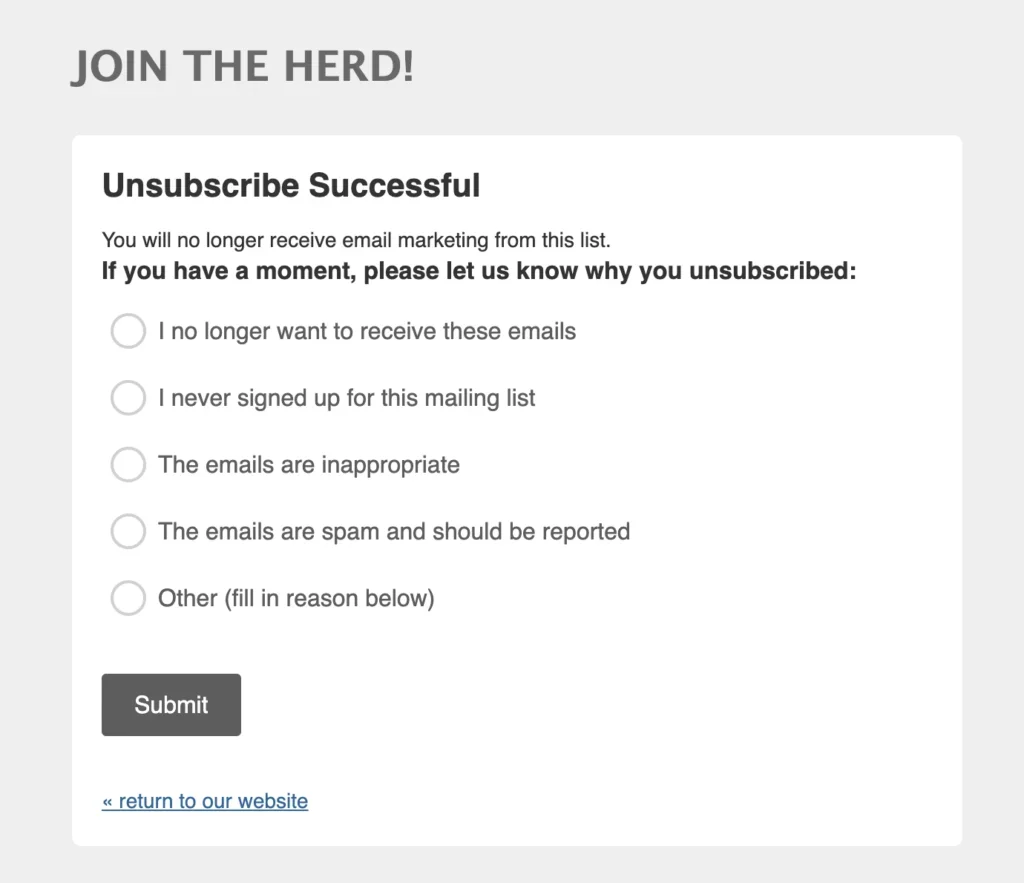
Task: Click the radio circle beside the spam option
Action: click(x=128, y=531)
